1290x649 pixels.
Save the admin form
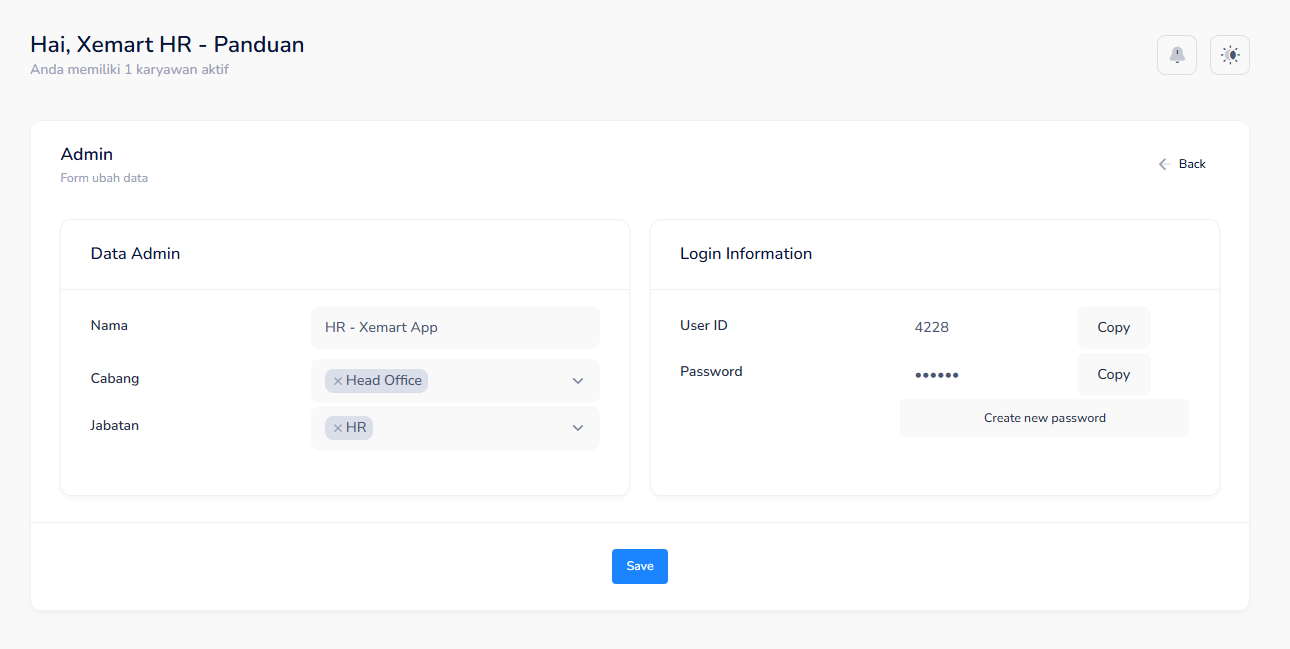[x=639, y=566]
